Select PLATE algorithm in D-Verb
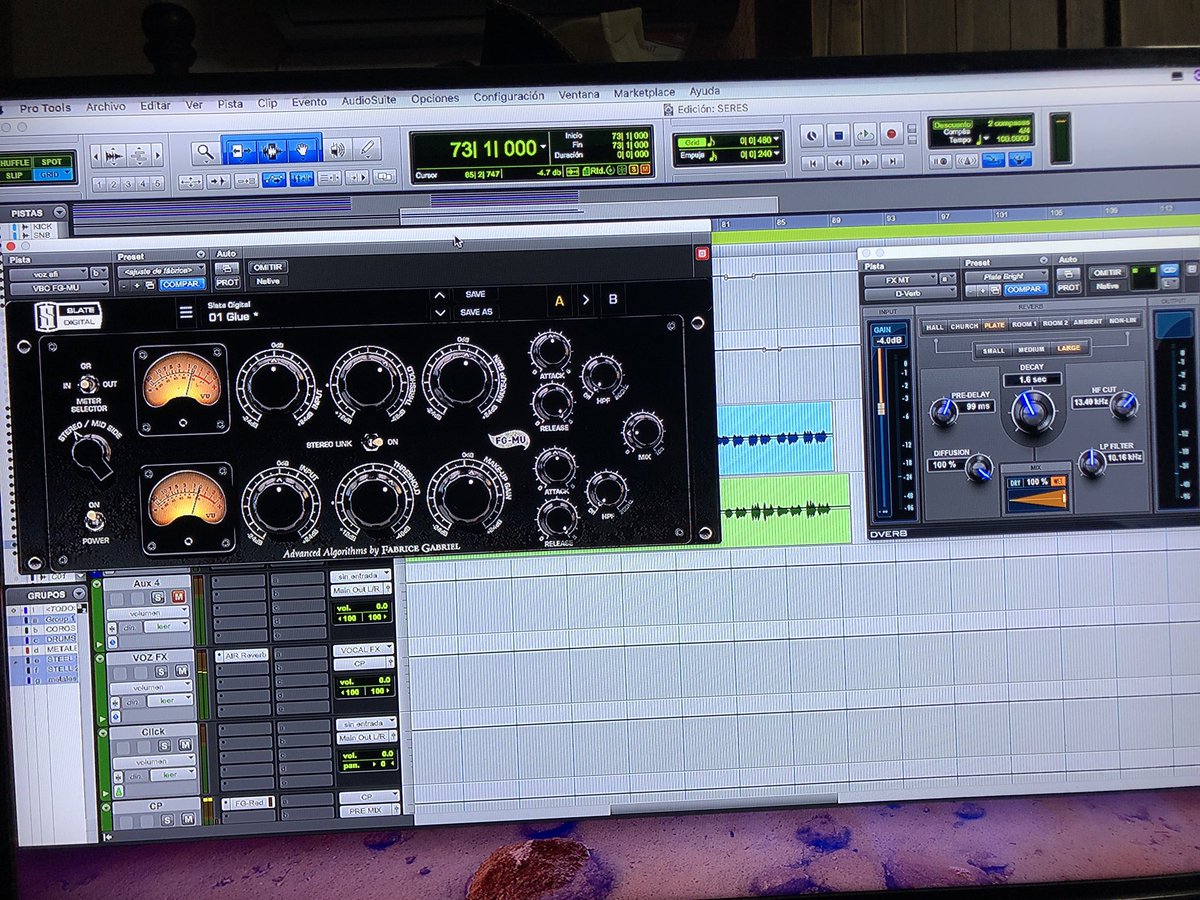This screenshot has height=900, width=1200. (994, 326)
